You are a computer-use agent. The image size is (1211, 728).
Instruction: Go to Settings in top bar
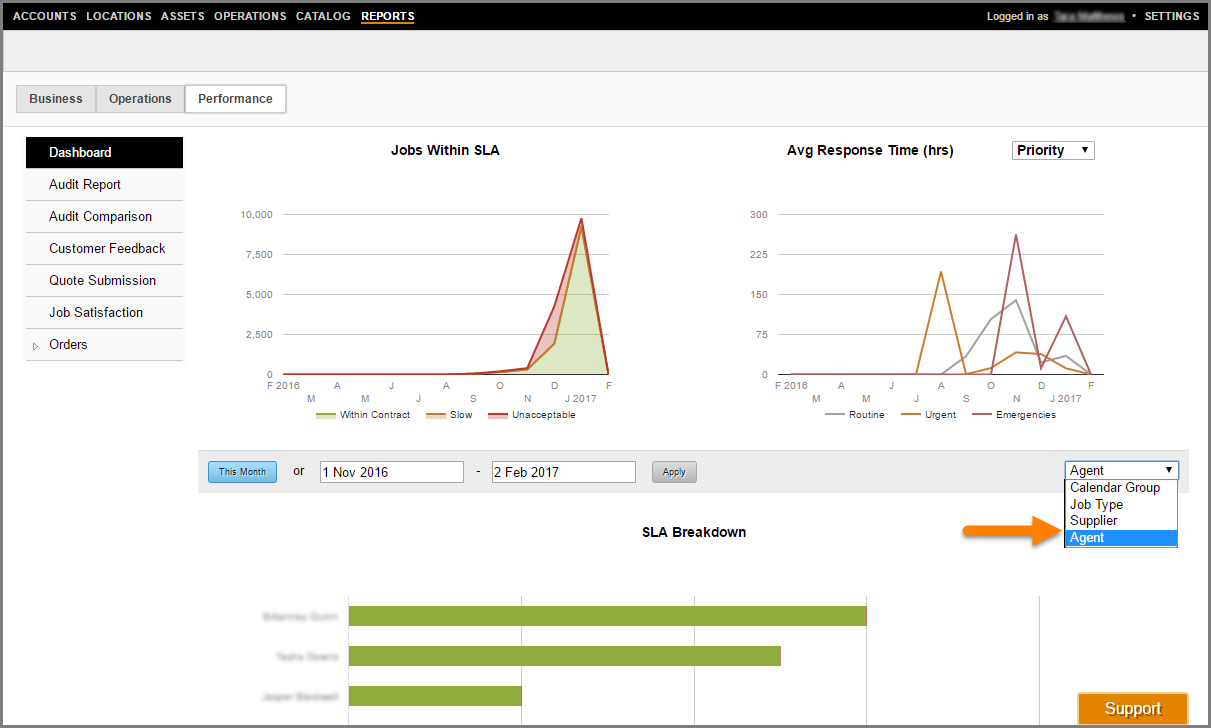click(1171, 16)
